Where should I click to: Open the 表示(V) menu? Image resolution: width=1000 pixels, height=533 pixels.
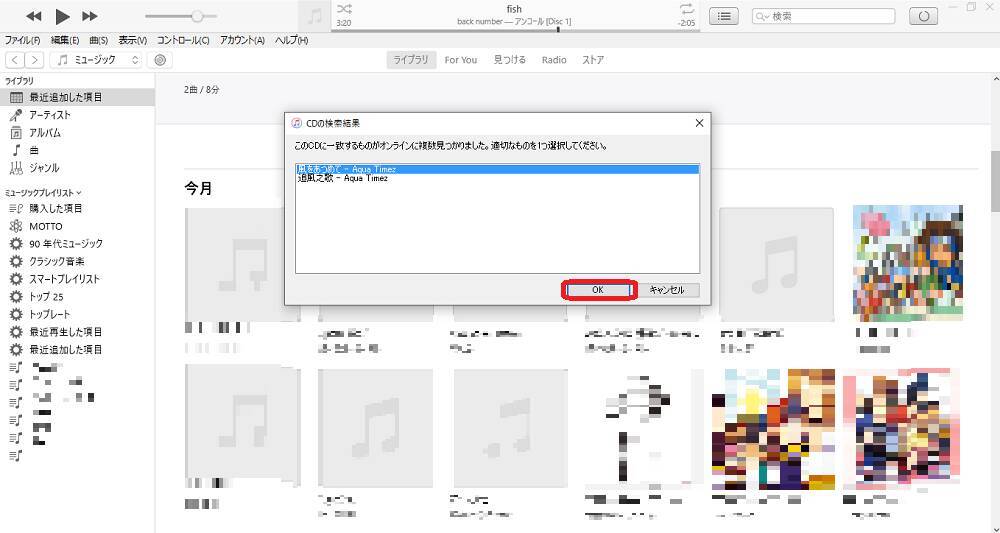pyautogui.click(x=133, y=40)
